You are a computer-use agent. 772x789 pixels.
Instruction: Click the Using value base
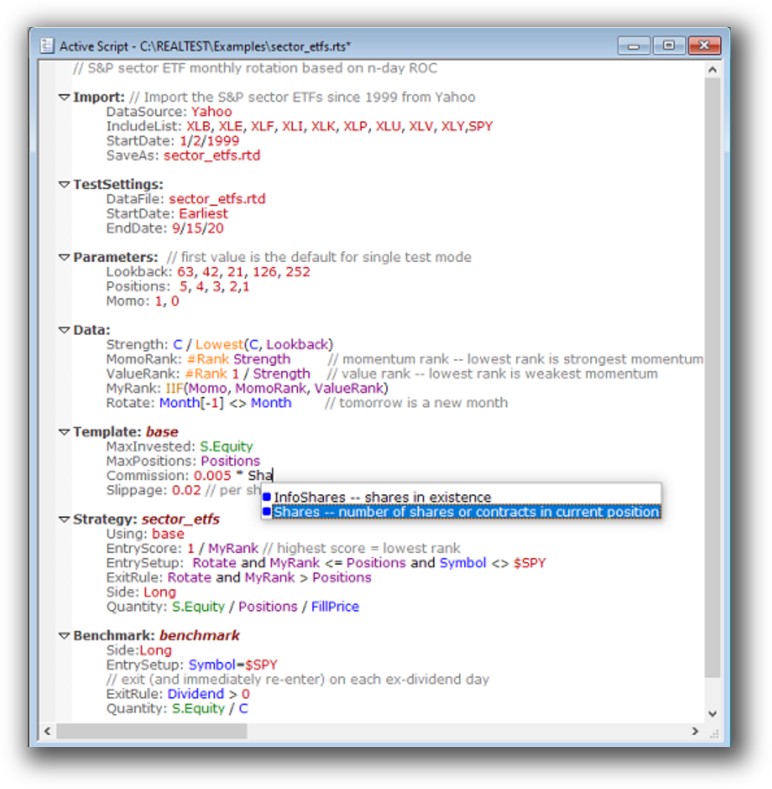pyautogui.click(x=168, y=534)
